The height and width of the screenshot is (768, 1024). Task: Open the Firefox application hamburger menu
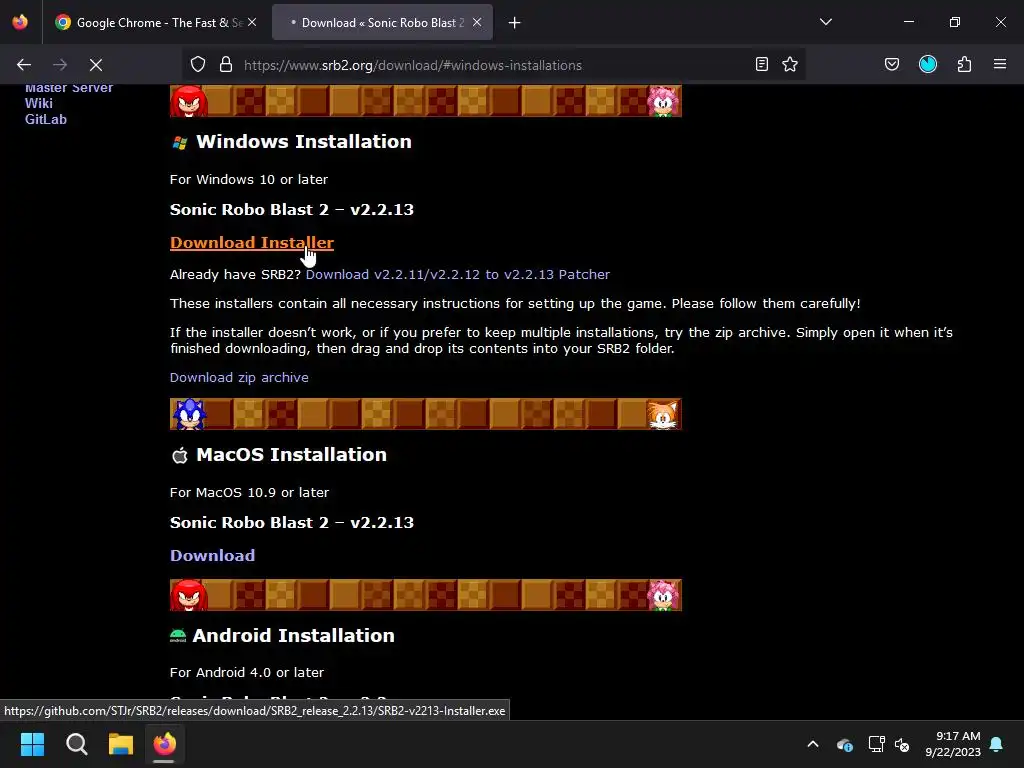(1000, 65)
